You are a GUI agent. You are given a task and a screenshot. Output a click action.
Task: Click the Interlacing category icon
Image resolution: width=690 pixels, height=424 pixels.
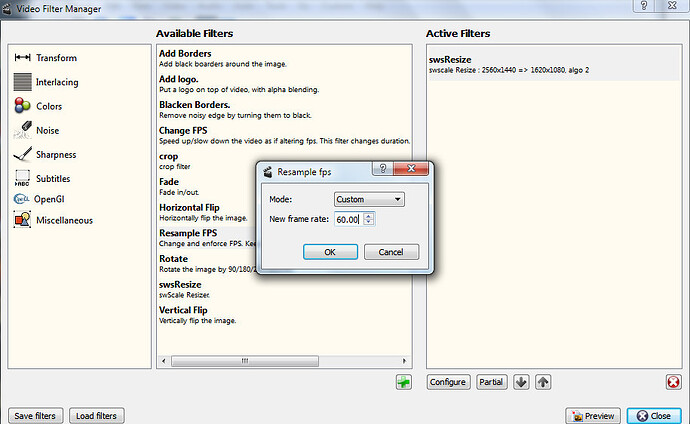click(x=22, y=82)
